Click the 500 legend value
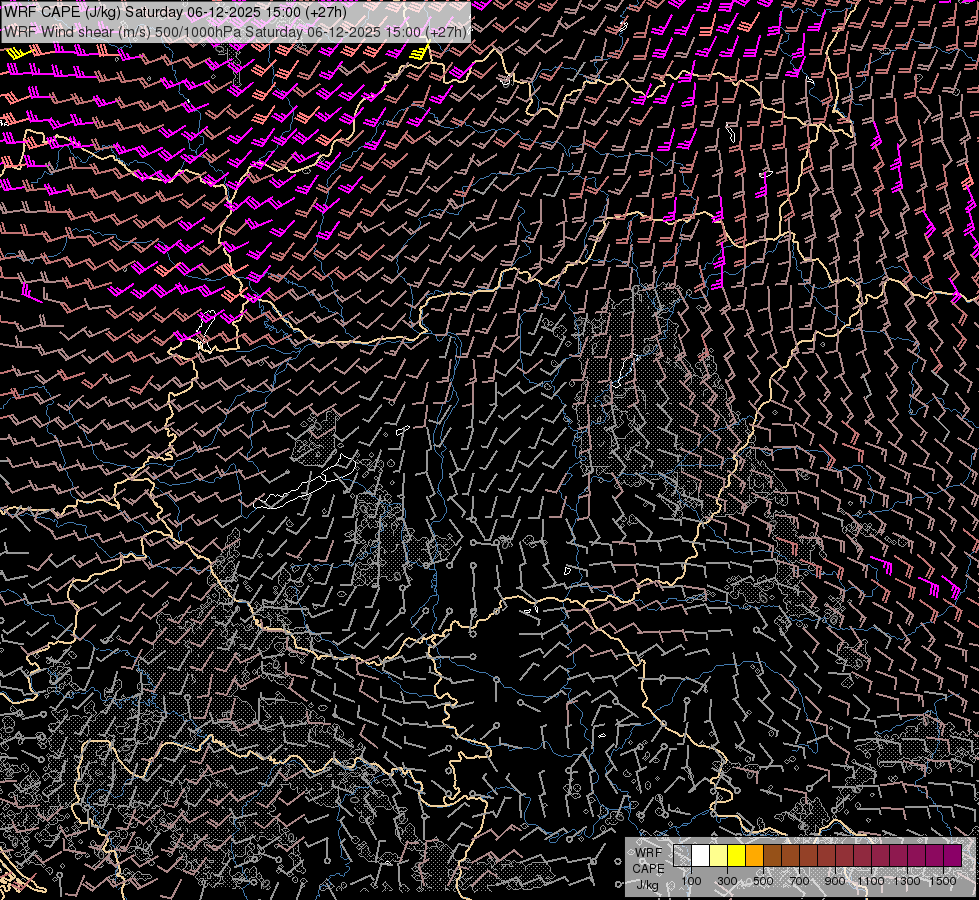The image size is (979, 900). tap(764, 881)
